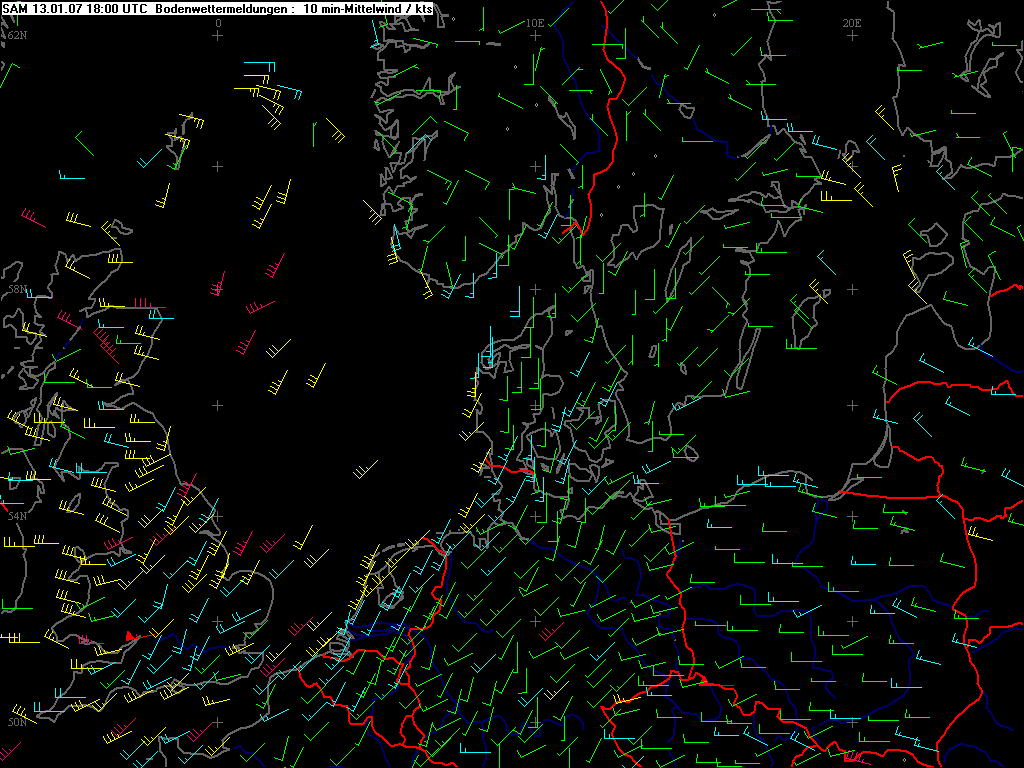Screen dimensions: 1024x768
Task: Click the 10E longitude label
Action: click(x=535, y=22)
